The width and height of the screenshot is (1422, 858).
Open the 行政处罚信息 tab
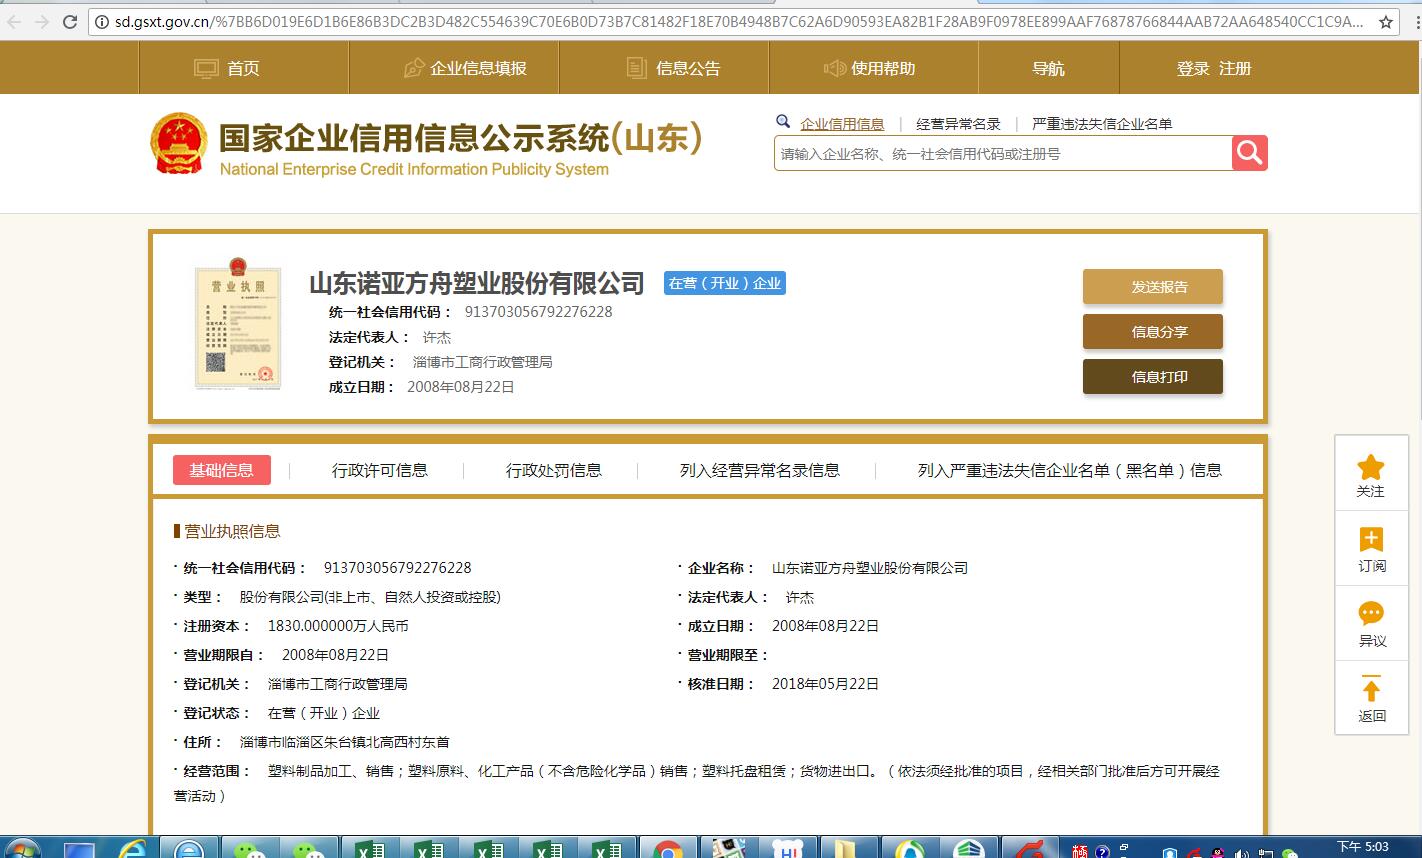(553, 469)
